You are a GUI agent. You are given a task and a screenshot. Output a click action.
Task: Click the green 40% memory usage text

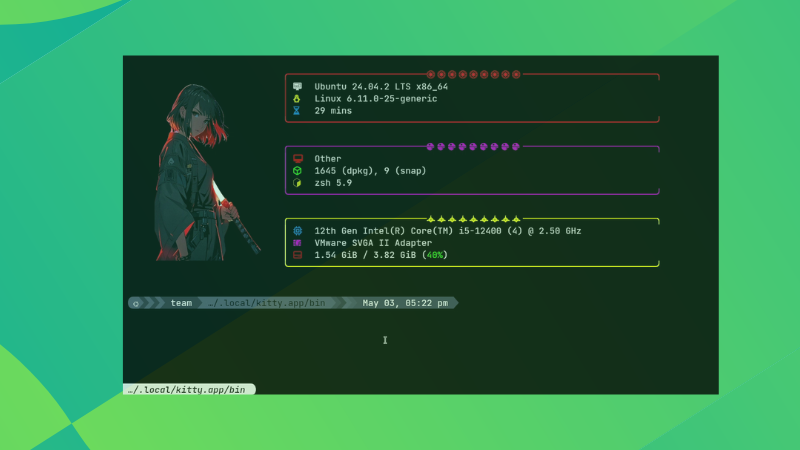coord(434,255)
